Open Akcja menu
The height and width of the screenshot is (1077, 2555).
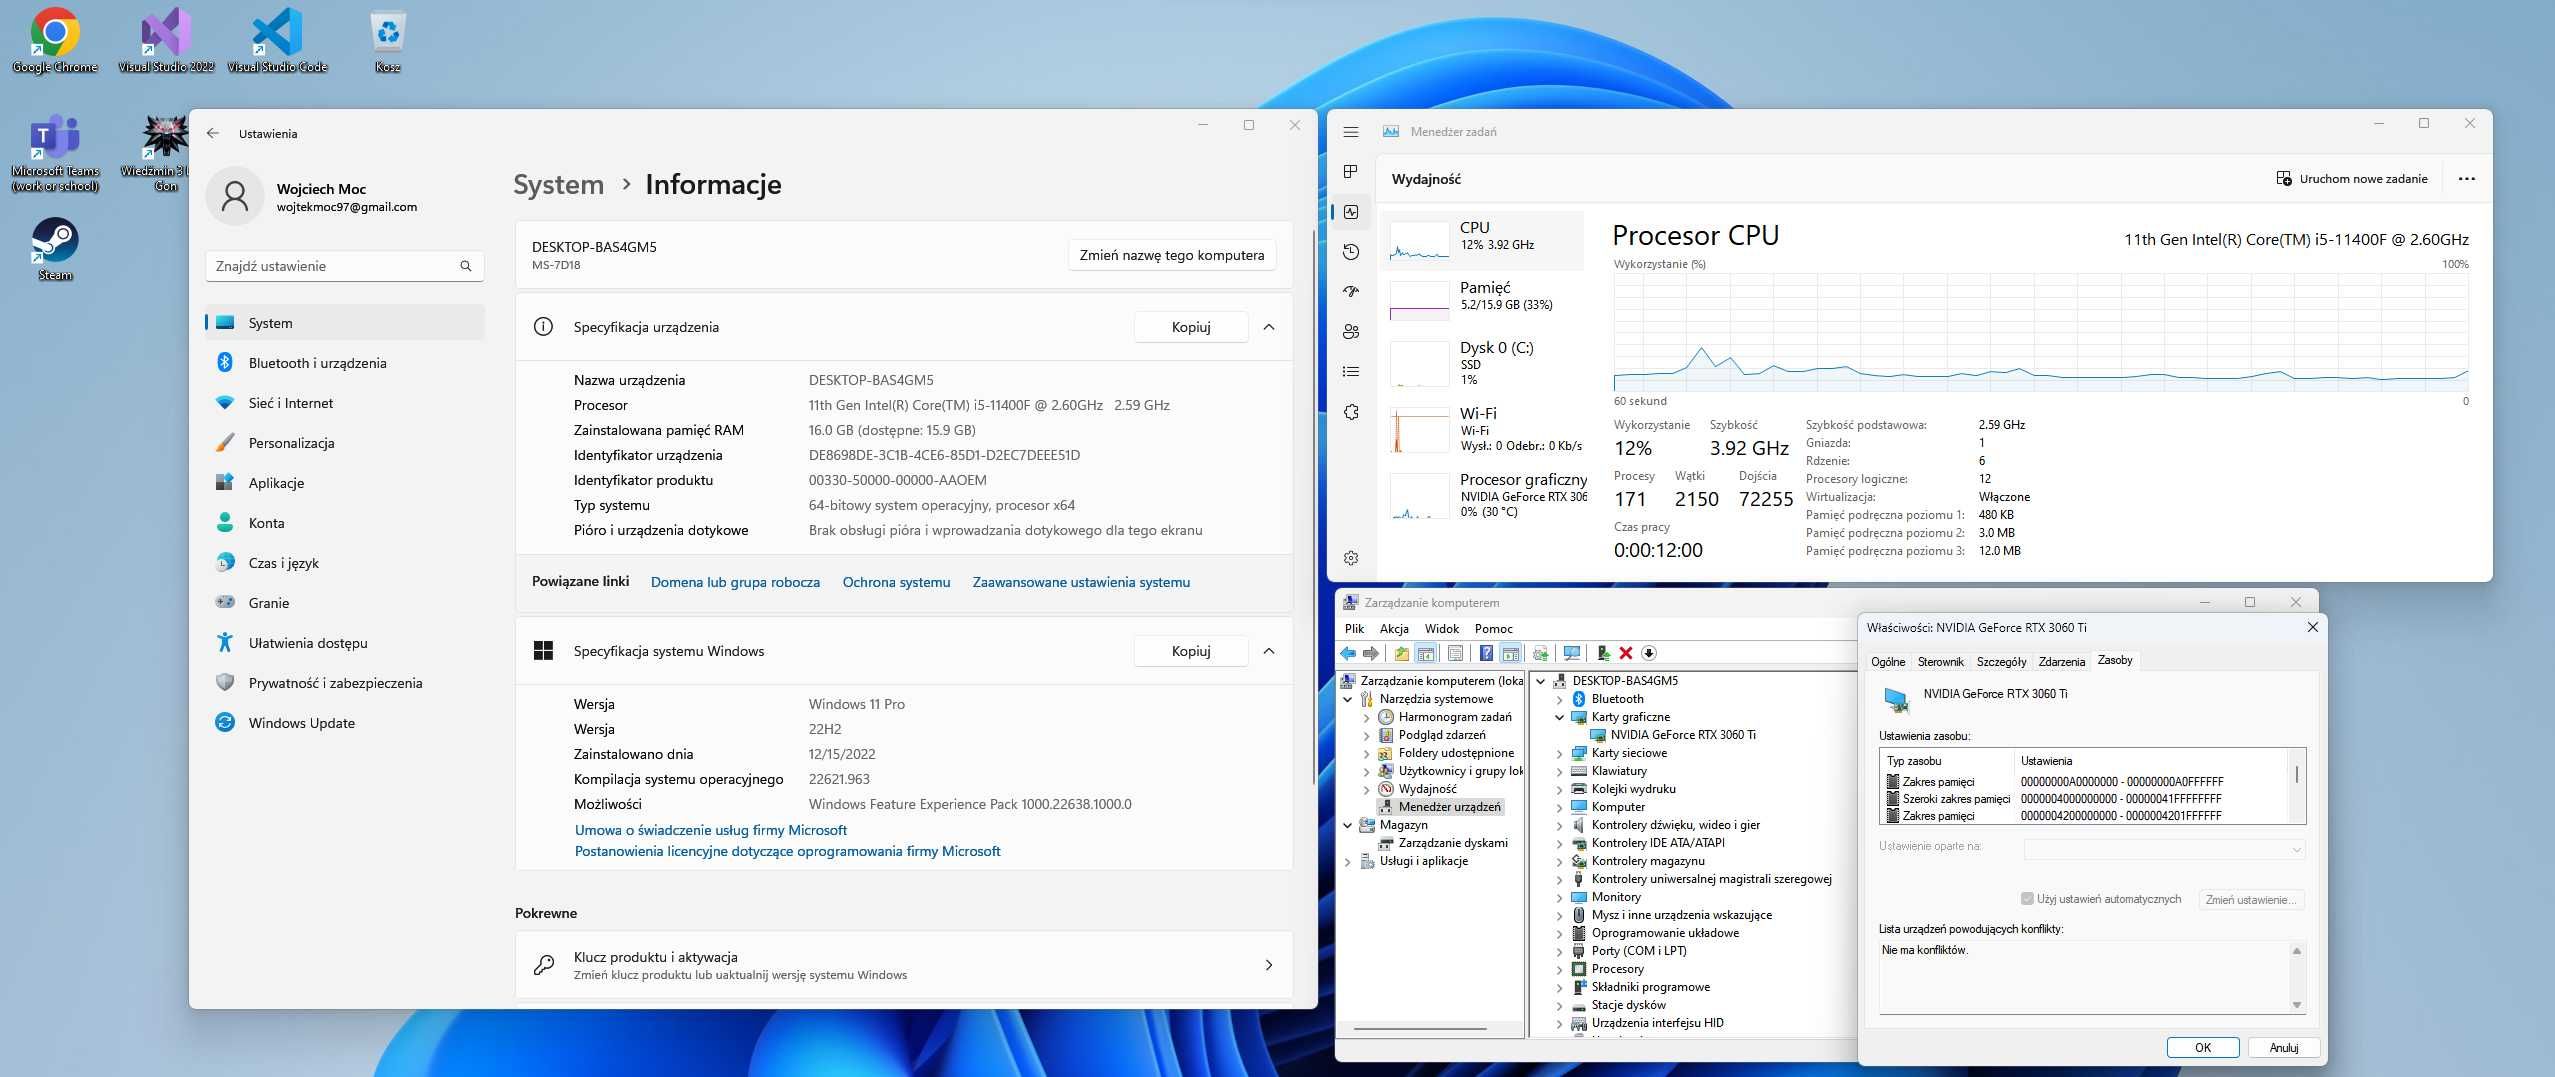click(x=1394, y=629)
